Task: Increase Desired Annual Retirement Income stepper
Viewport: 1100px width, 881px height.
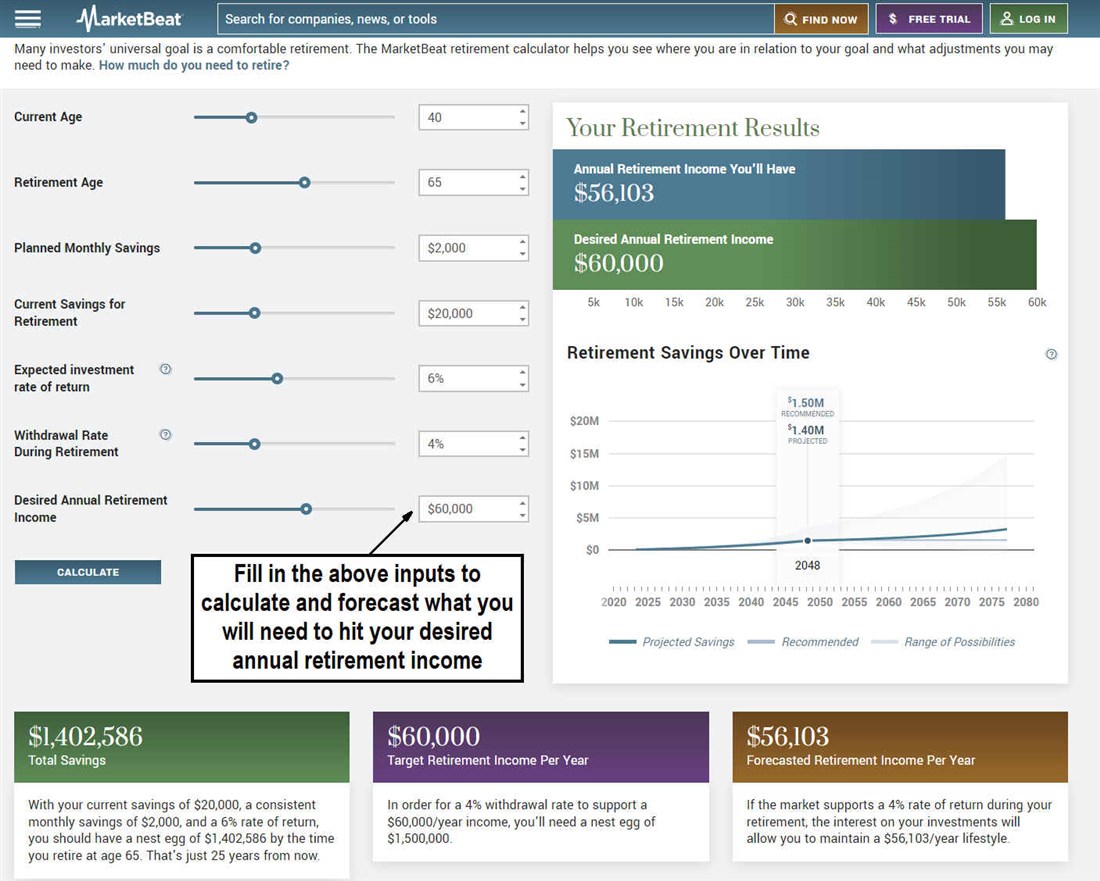Action: click(522, 503)
